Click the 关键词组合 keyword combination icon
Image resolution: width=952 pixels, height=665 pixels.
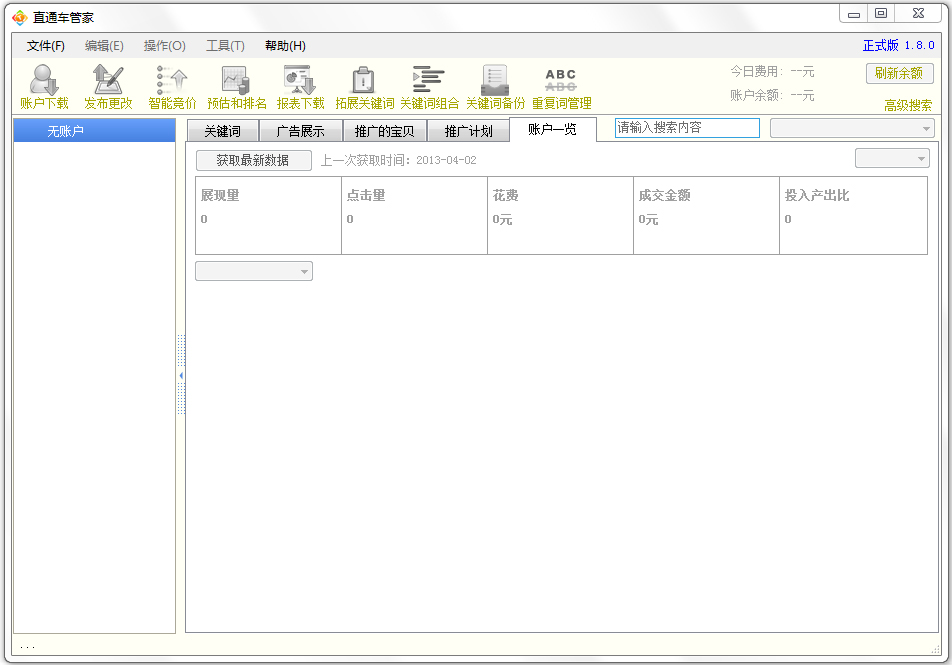coord(429,87)
